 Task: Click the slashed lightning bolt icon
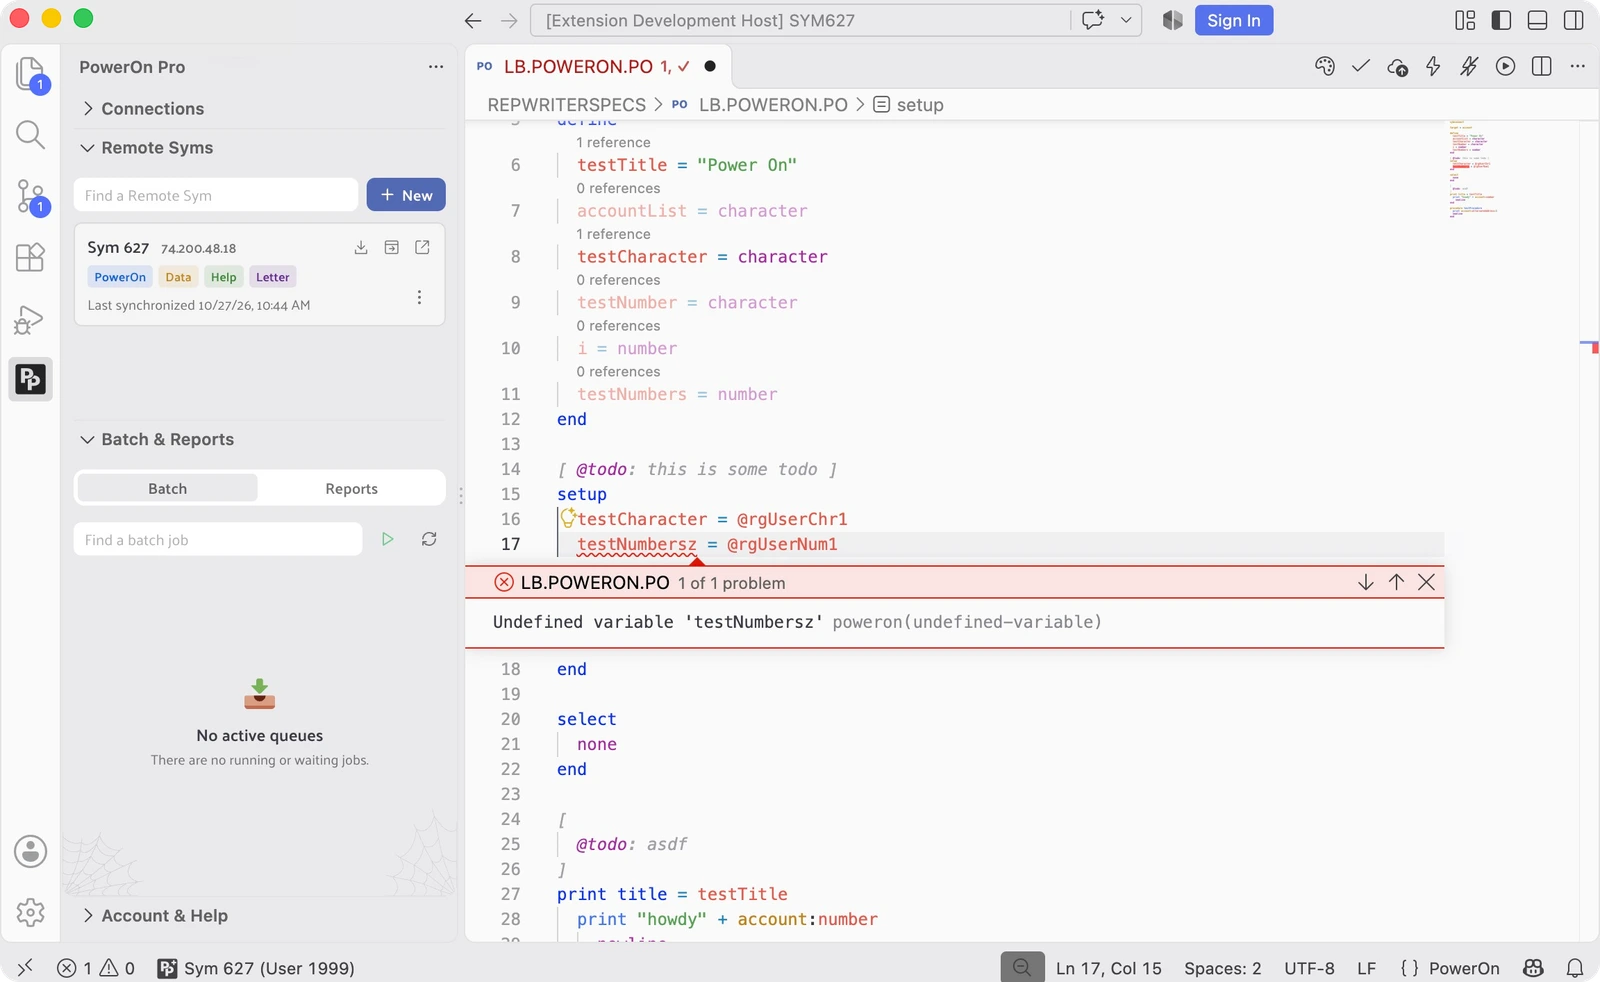[x=1469, y=66]
